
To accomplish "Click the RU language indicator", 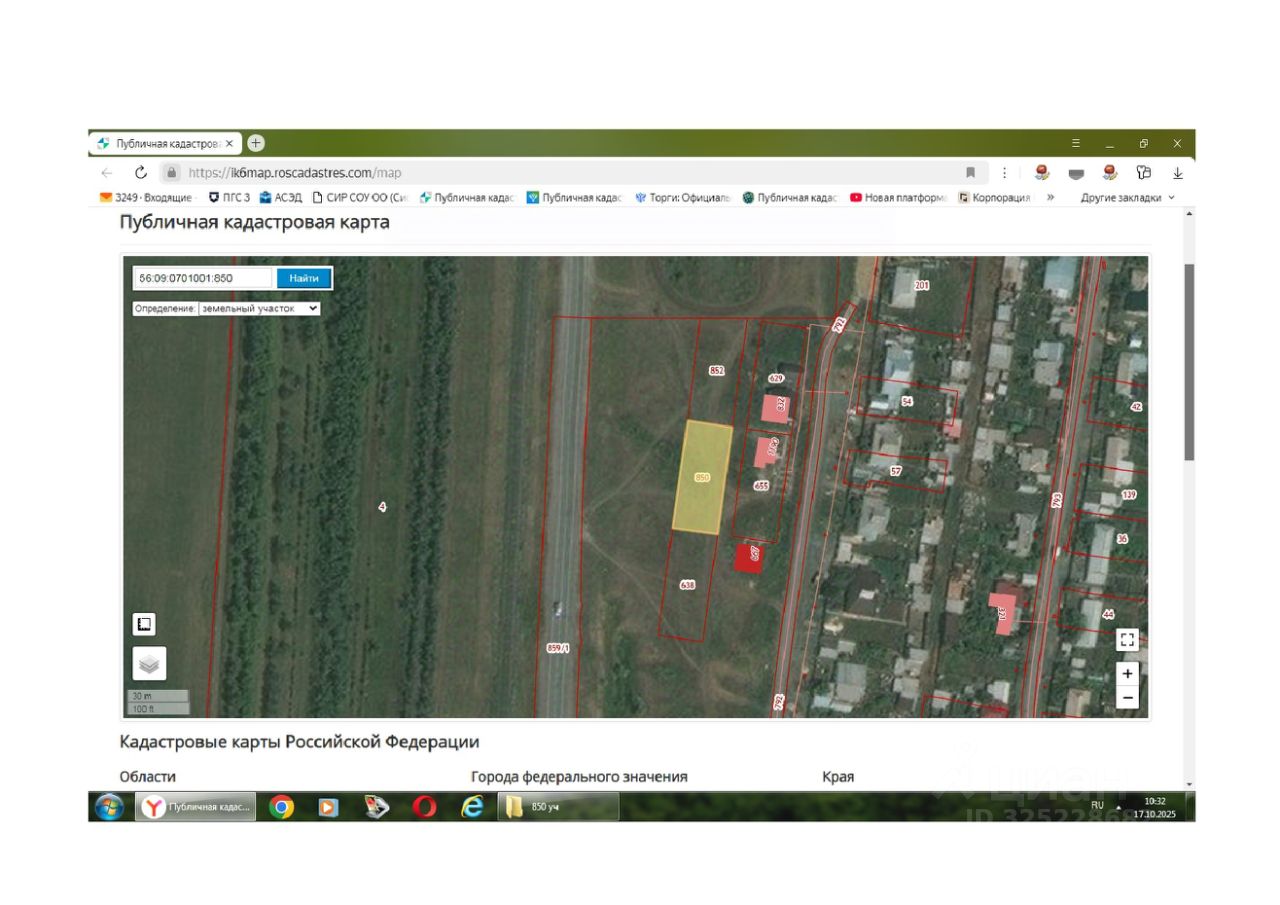I will 1097,805.
